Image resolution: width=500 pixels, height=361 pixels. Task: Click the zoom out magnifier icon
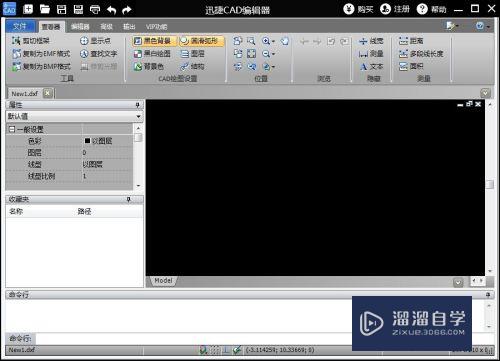coord(266,54)
